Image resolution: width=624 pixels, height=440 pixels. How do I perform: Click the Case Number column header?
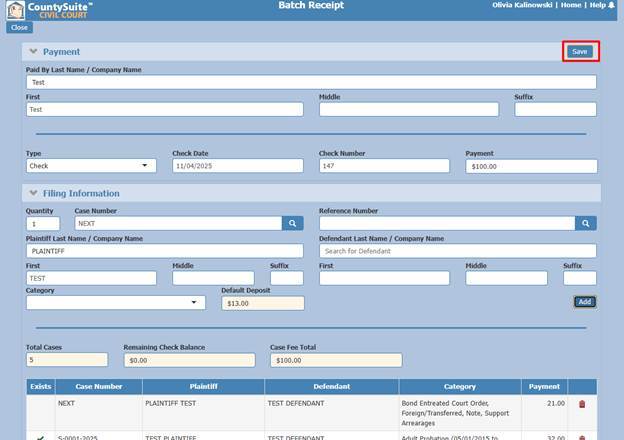[99, 386]
